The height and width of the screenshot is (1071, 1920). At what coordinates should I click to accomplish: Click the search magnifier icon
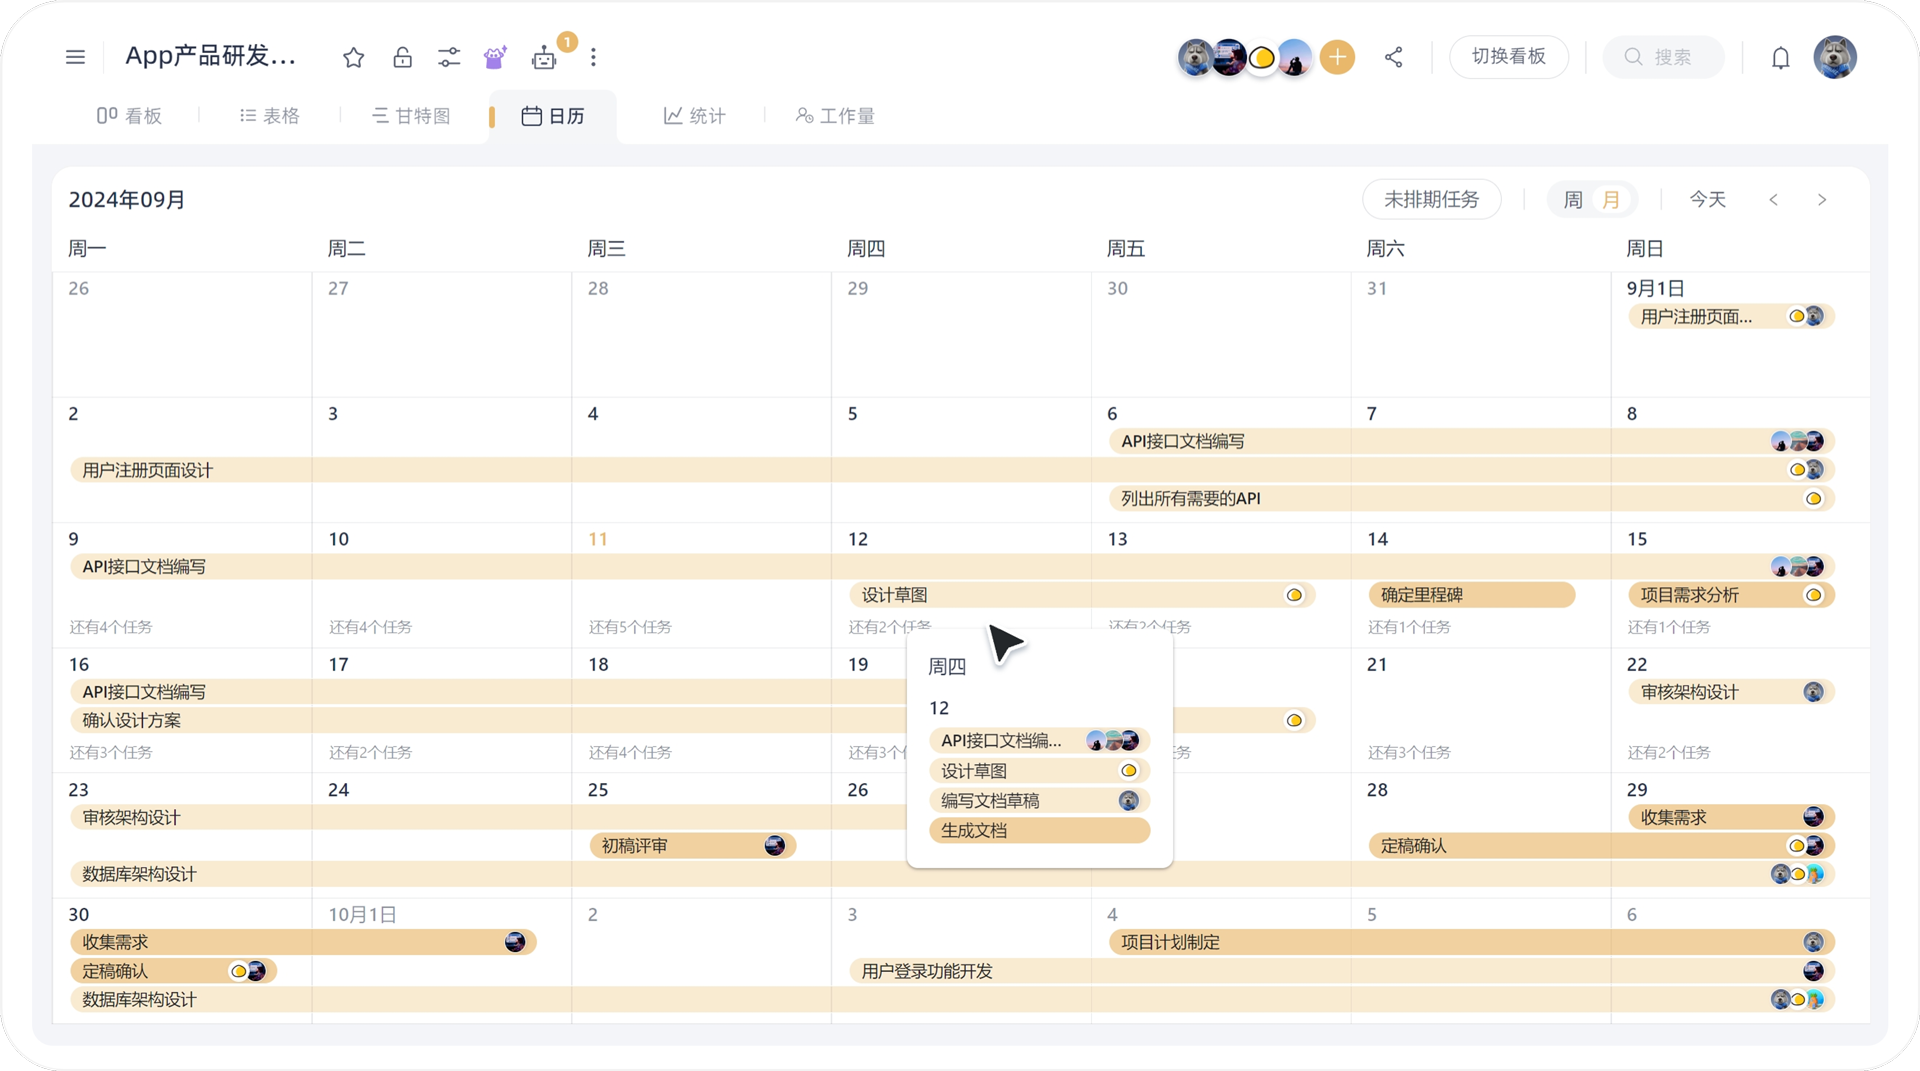coord(1632,57)
